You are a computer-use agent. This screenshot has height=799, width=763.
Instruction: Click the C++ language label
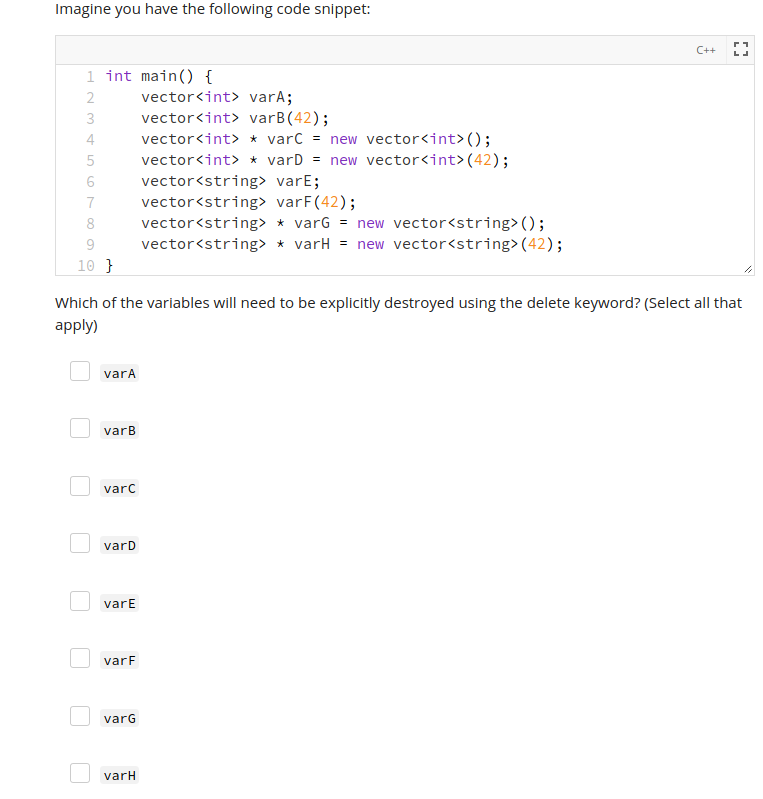(706, 50)
